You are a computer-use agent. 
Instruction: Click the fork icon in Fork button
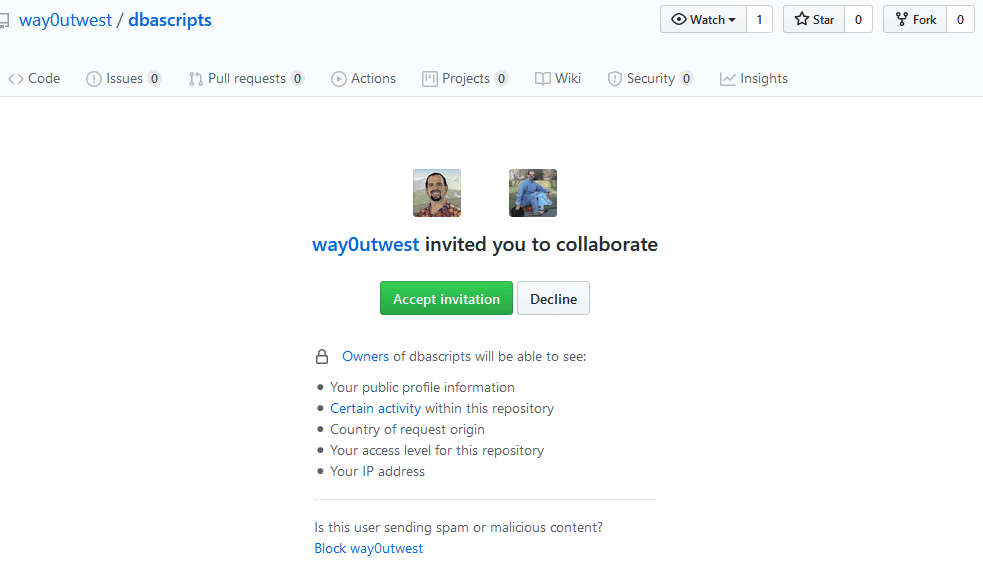click(x=902, y=19)
